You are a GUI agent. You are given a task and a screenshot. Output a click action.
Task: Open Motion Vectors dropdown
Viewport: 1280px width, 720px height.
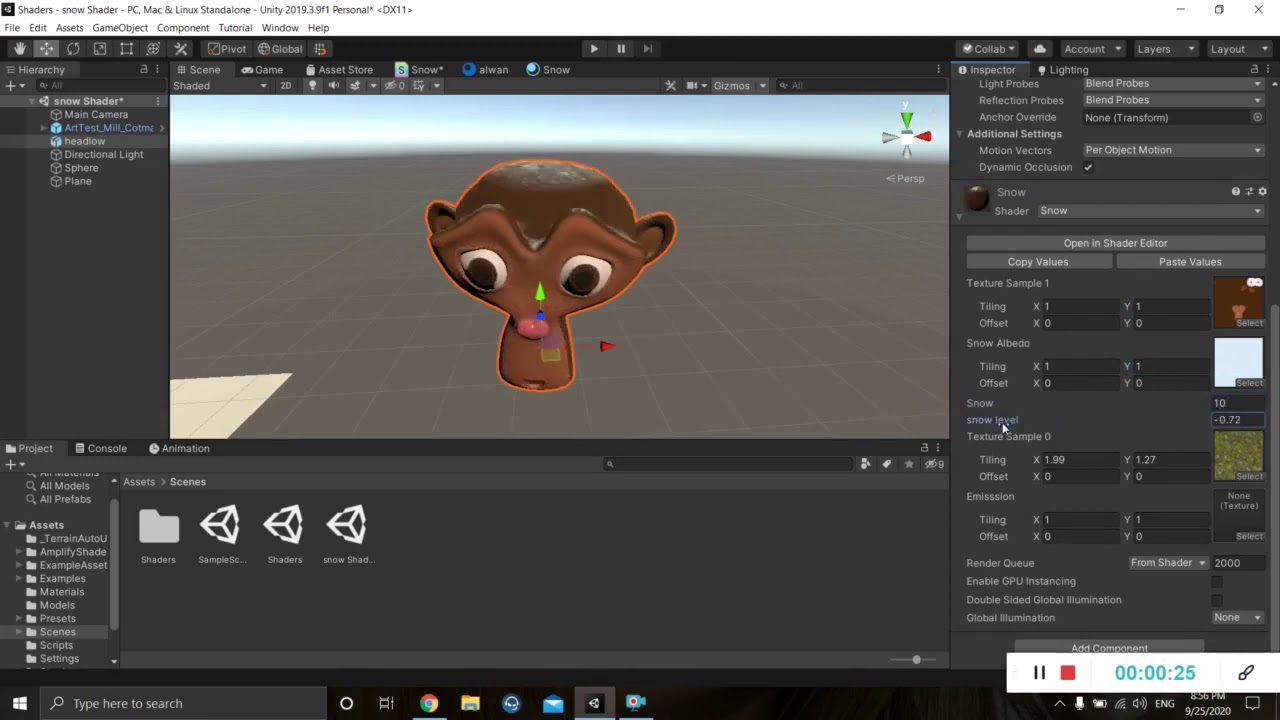[x=1173, y=150]
